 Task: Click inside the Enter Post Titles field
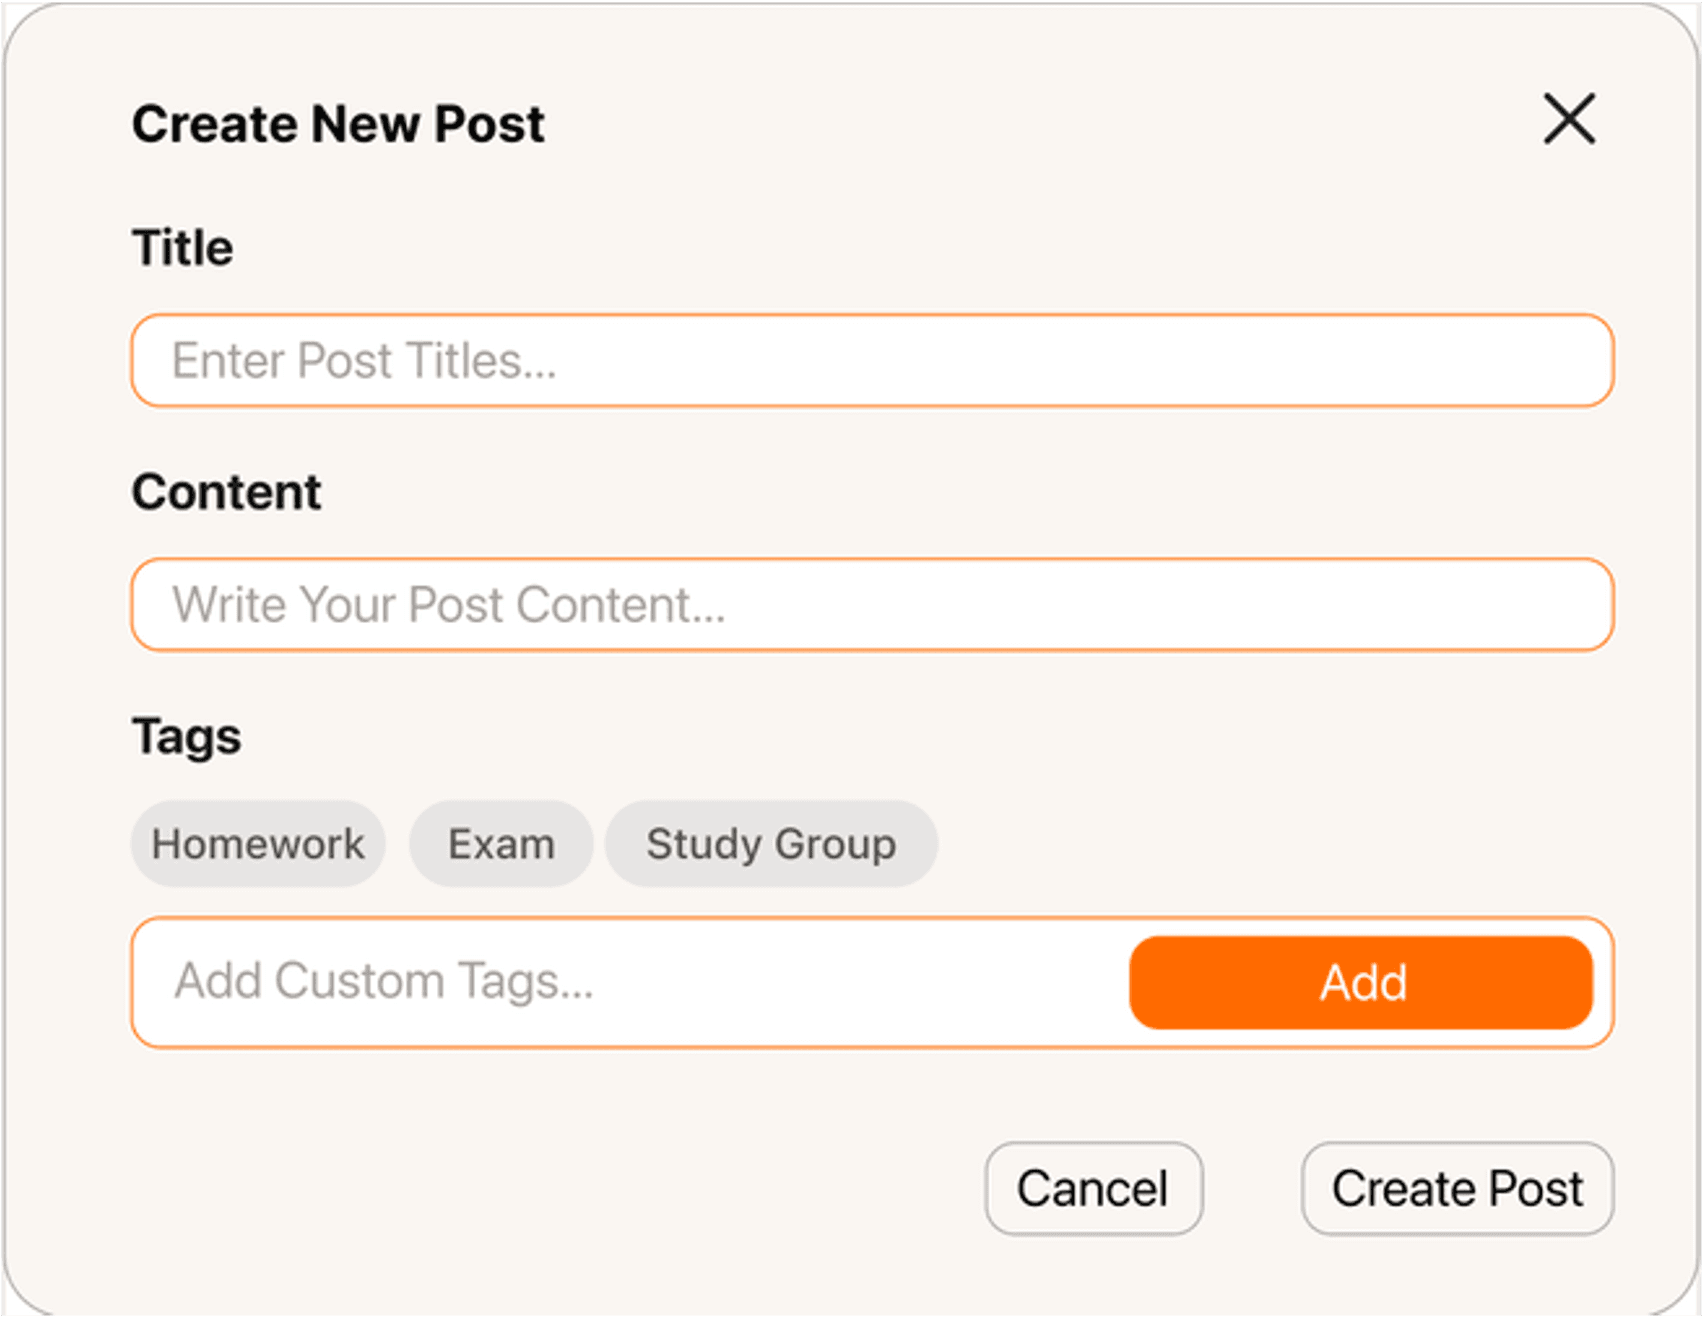coord(870,360)
